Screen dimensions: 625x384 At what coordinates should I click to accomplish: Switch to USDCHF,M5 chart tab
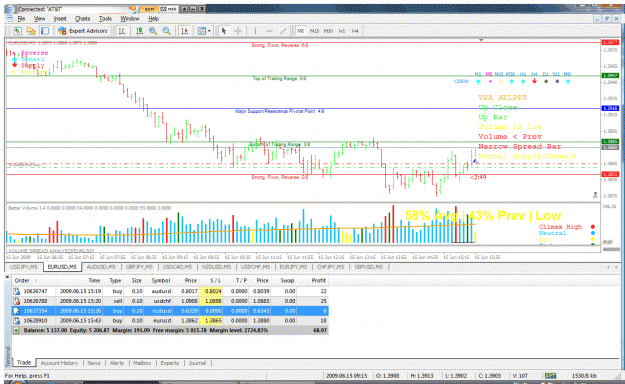[255, 267]
